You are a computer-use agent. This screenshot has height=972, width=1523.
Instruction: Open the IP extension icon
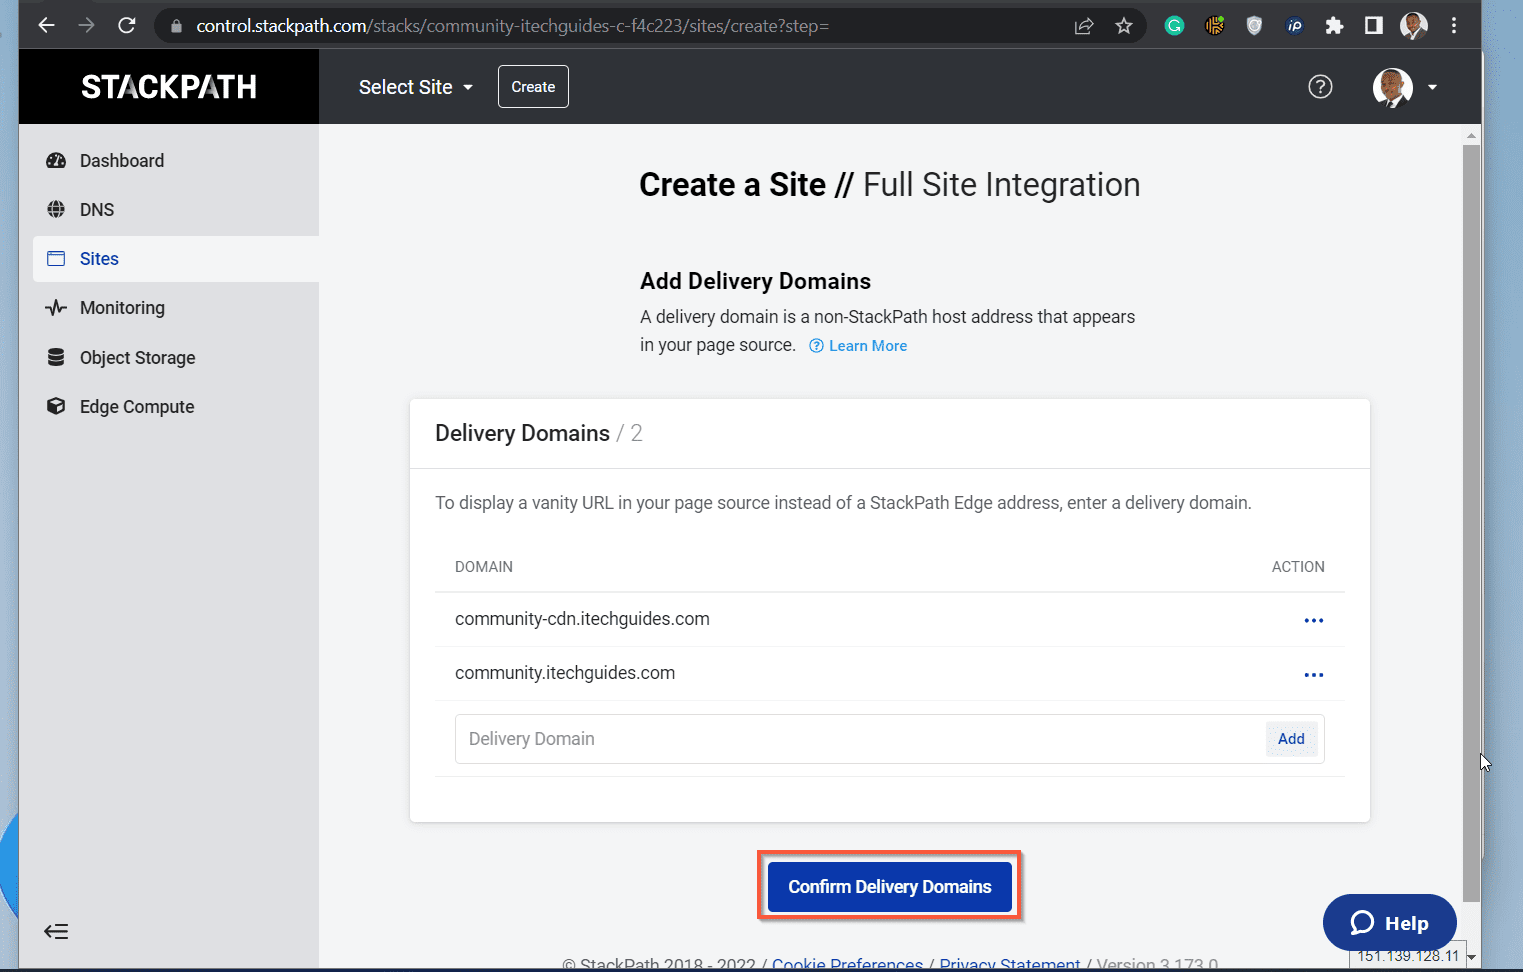[x=1295, y=26]
